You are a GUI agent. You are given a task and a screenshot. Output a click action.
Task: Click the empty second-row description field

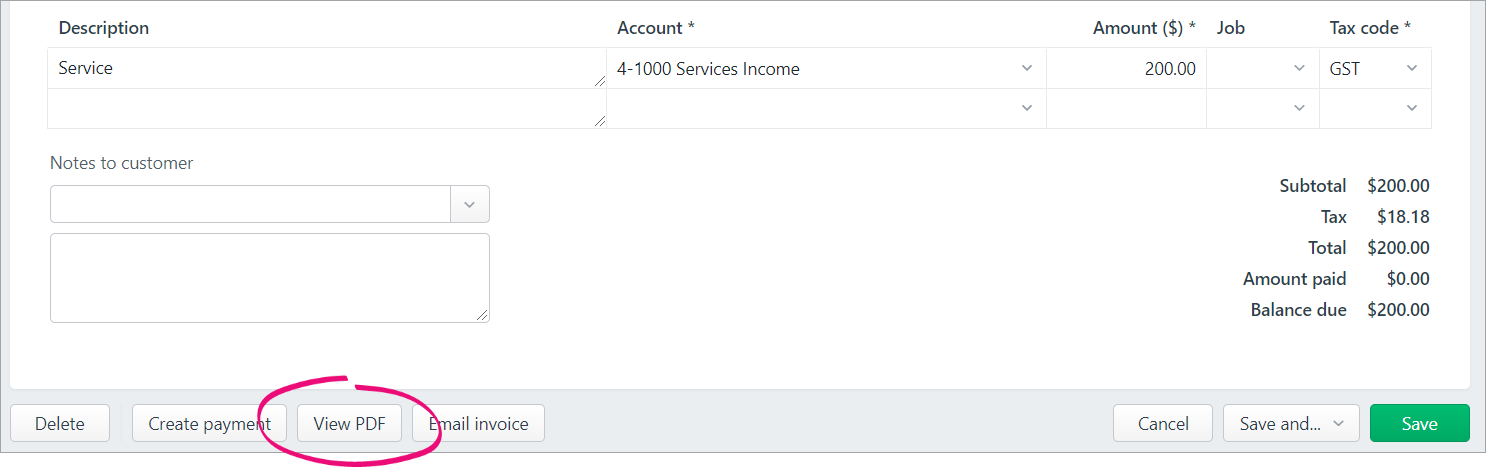point(325,108)
